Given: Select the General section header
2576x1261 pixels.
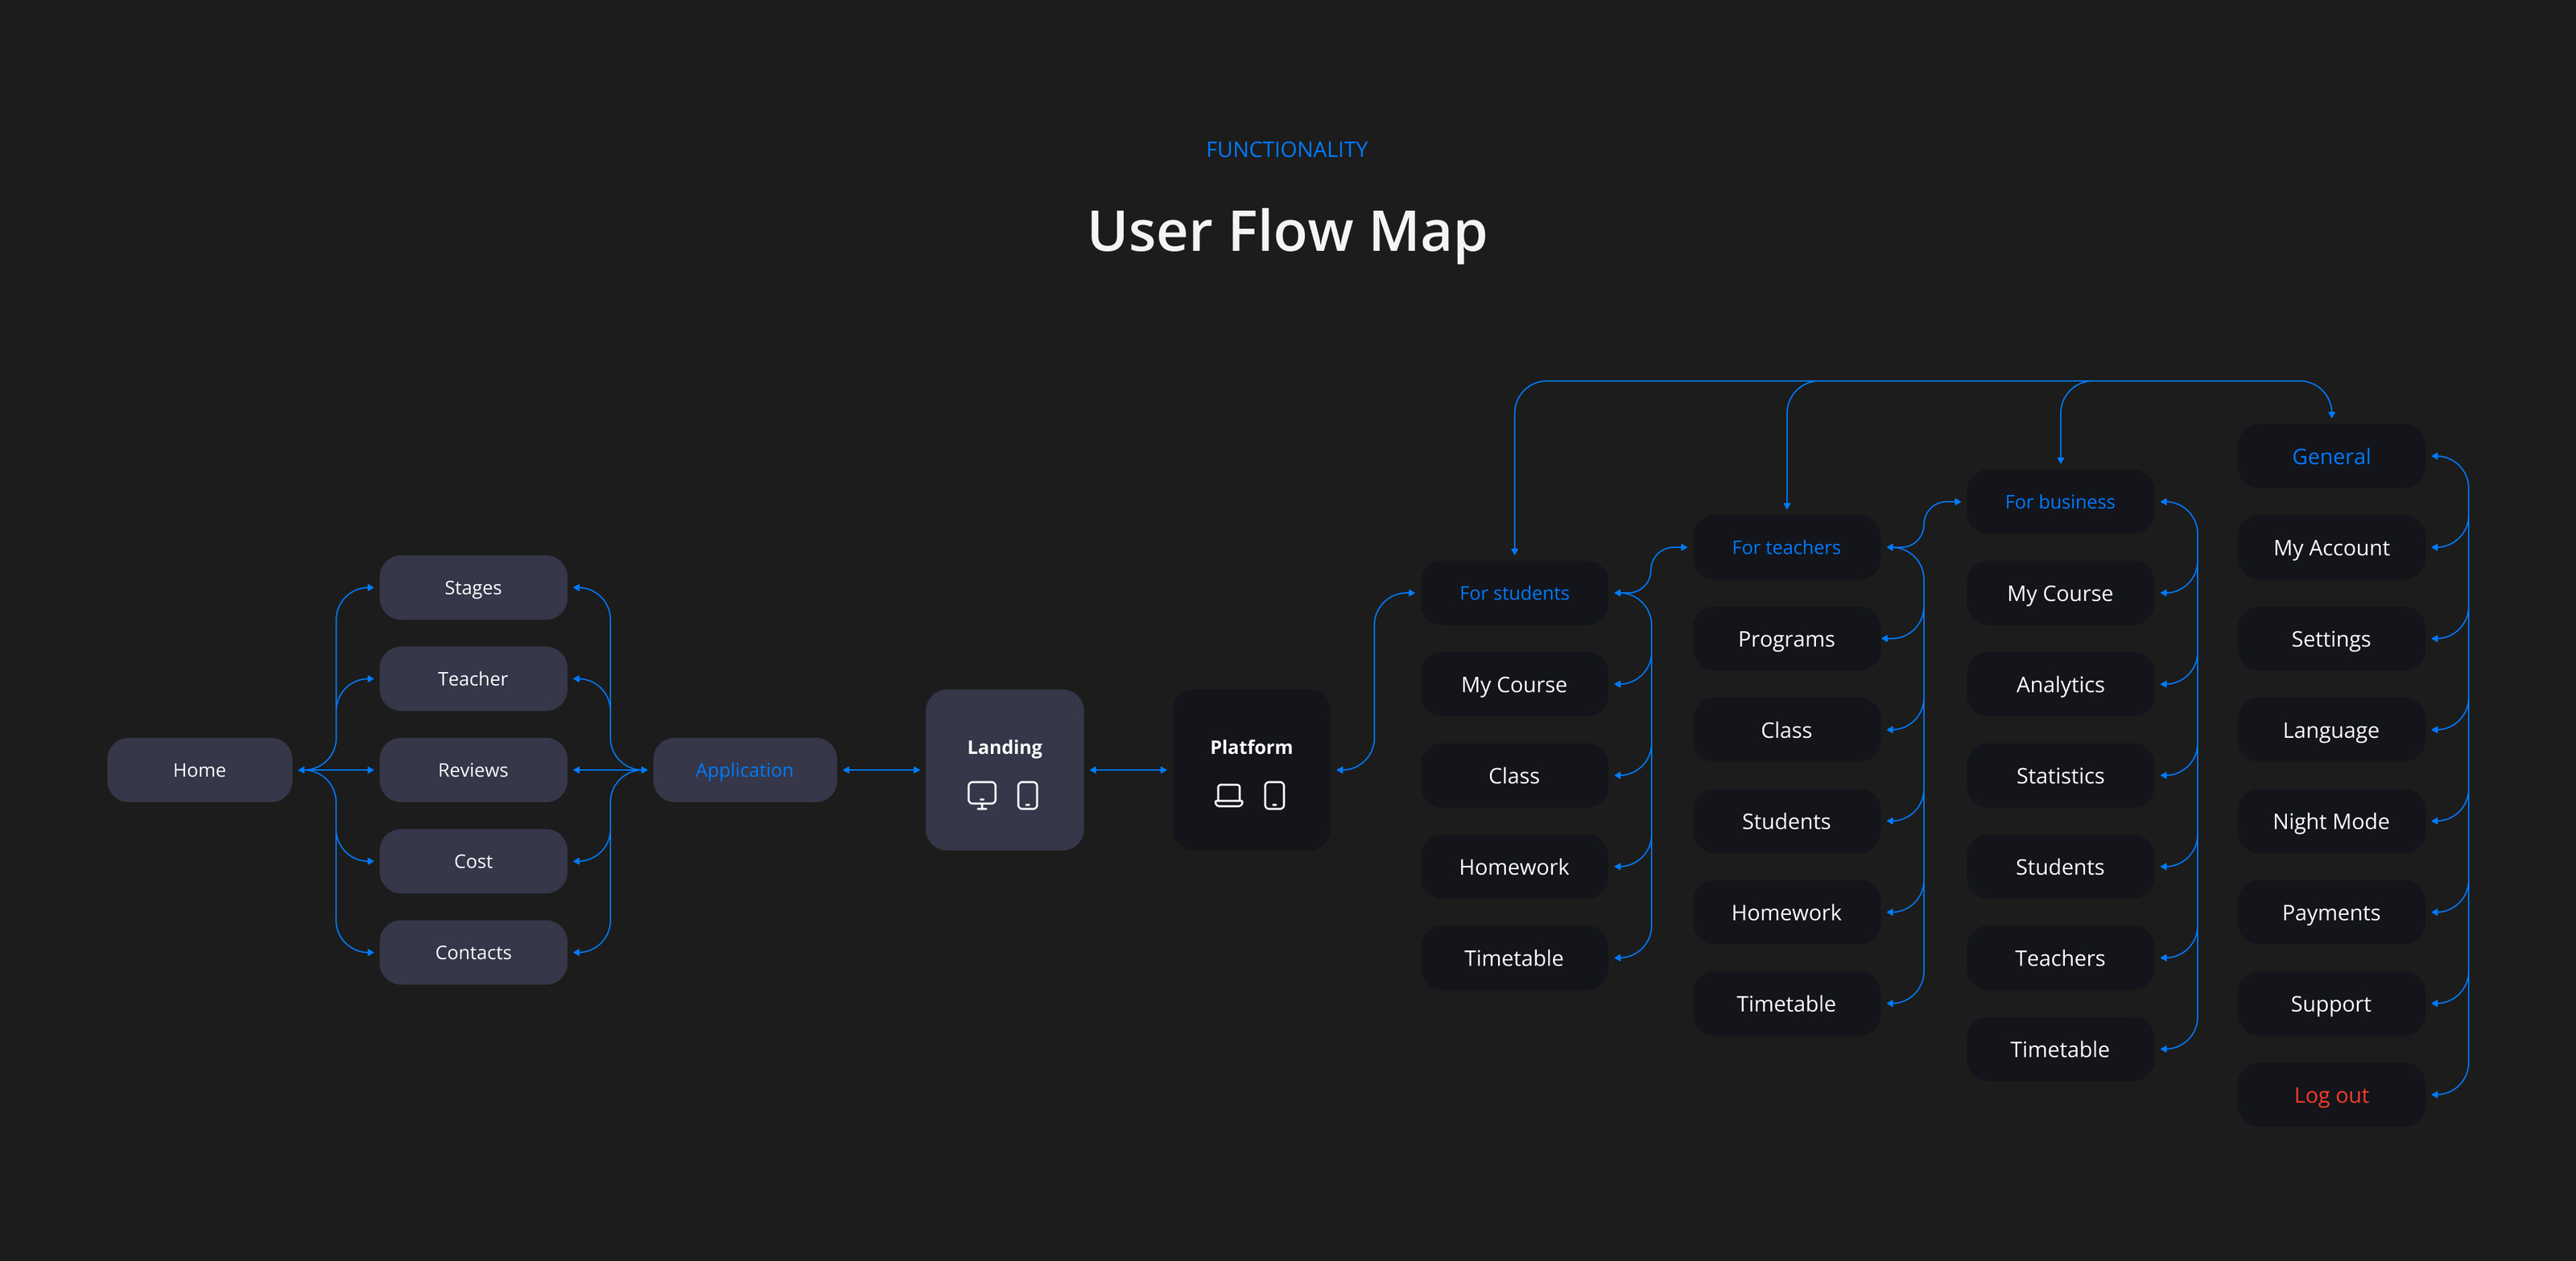Looking at the screenshot, I should pyautogui.click(x=2331, y=456).
